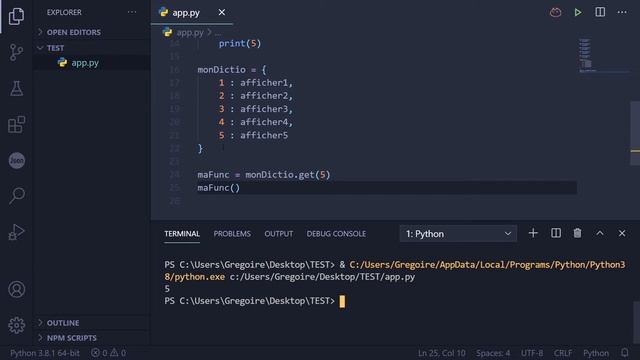This screenshot has width=640, height=360.
Task: Maximize the panel size chevron
Action: click(x=600, y=233)
